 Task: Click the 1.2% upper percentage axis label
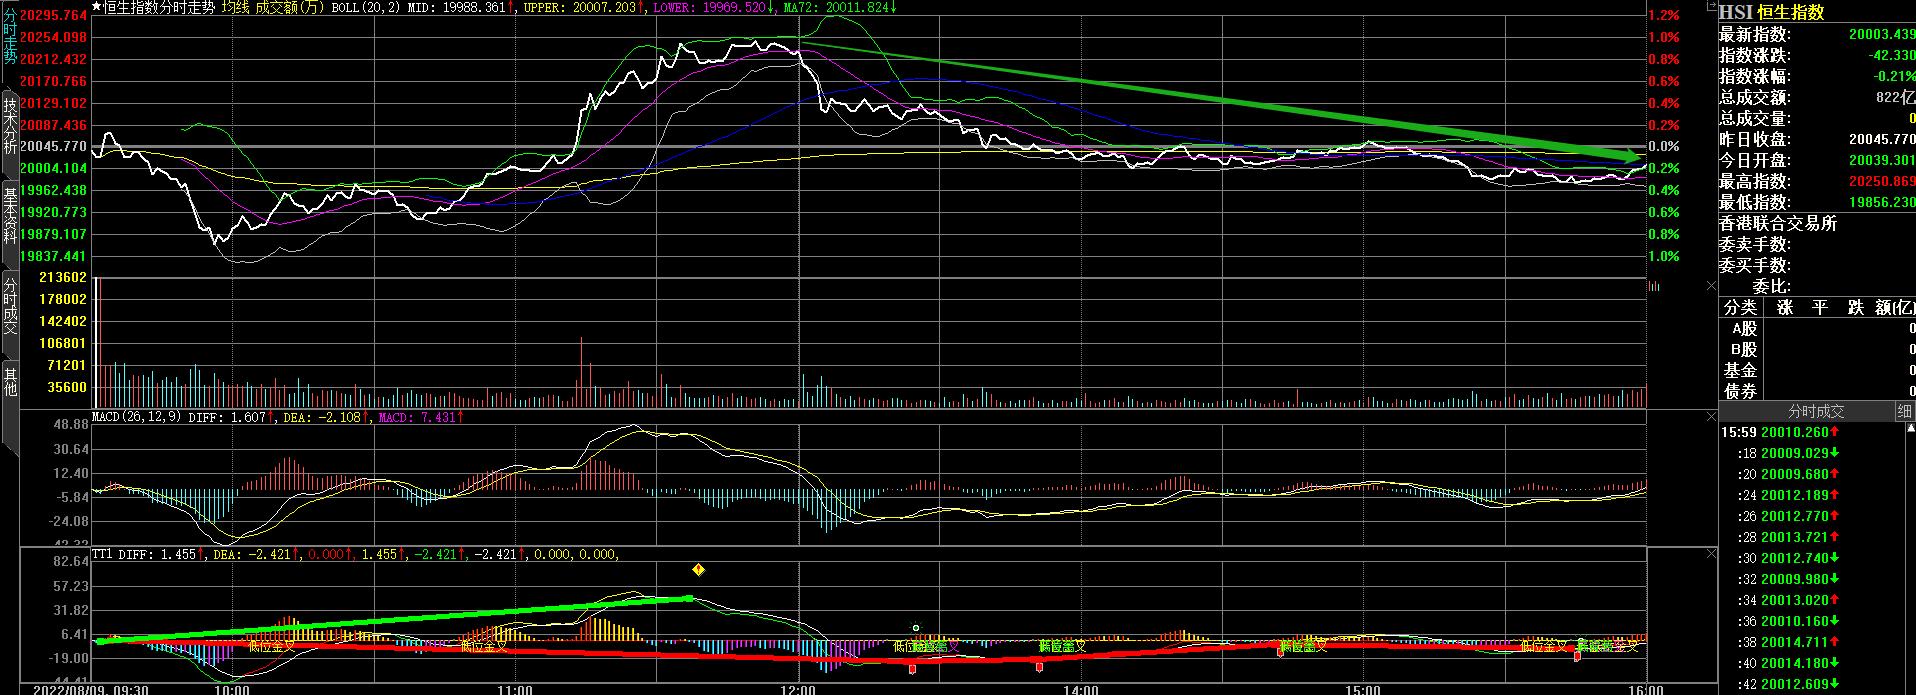pos(1664,16)
